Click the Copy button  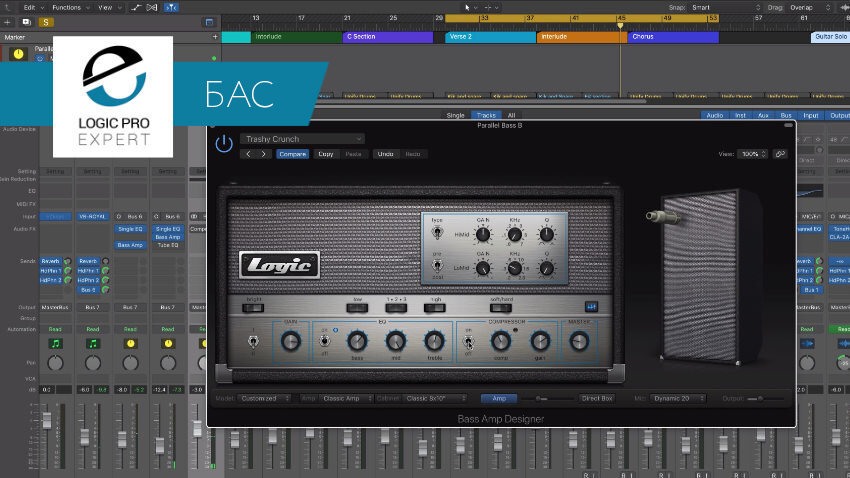click(x=325, y=154)
